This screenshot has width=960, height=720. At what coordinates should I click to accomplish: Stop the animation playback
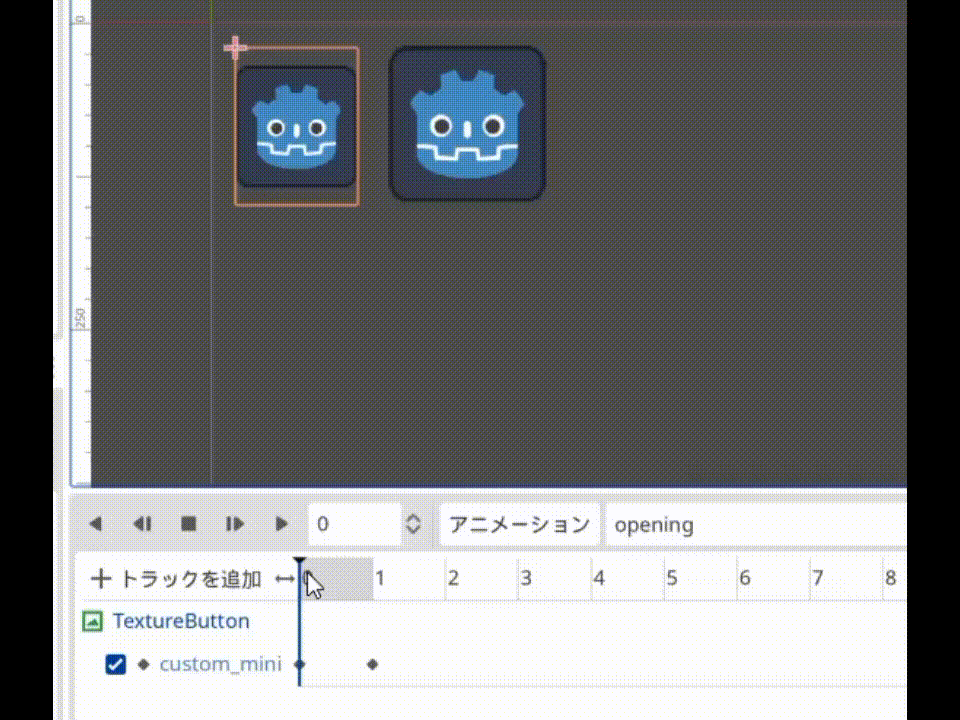coord(189,524)
